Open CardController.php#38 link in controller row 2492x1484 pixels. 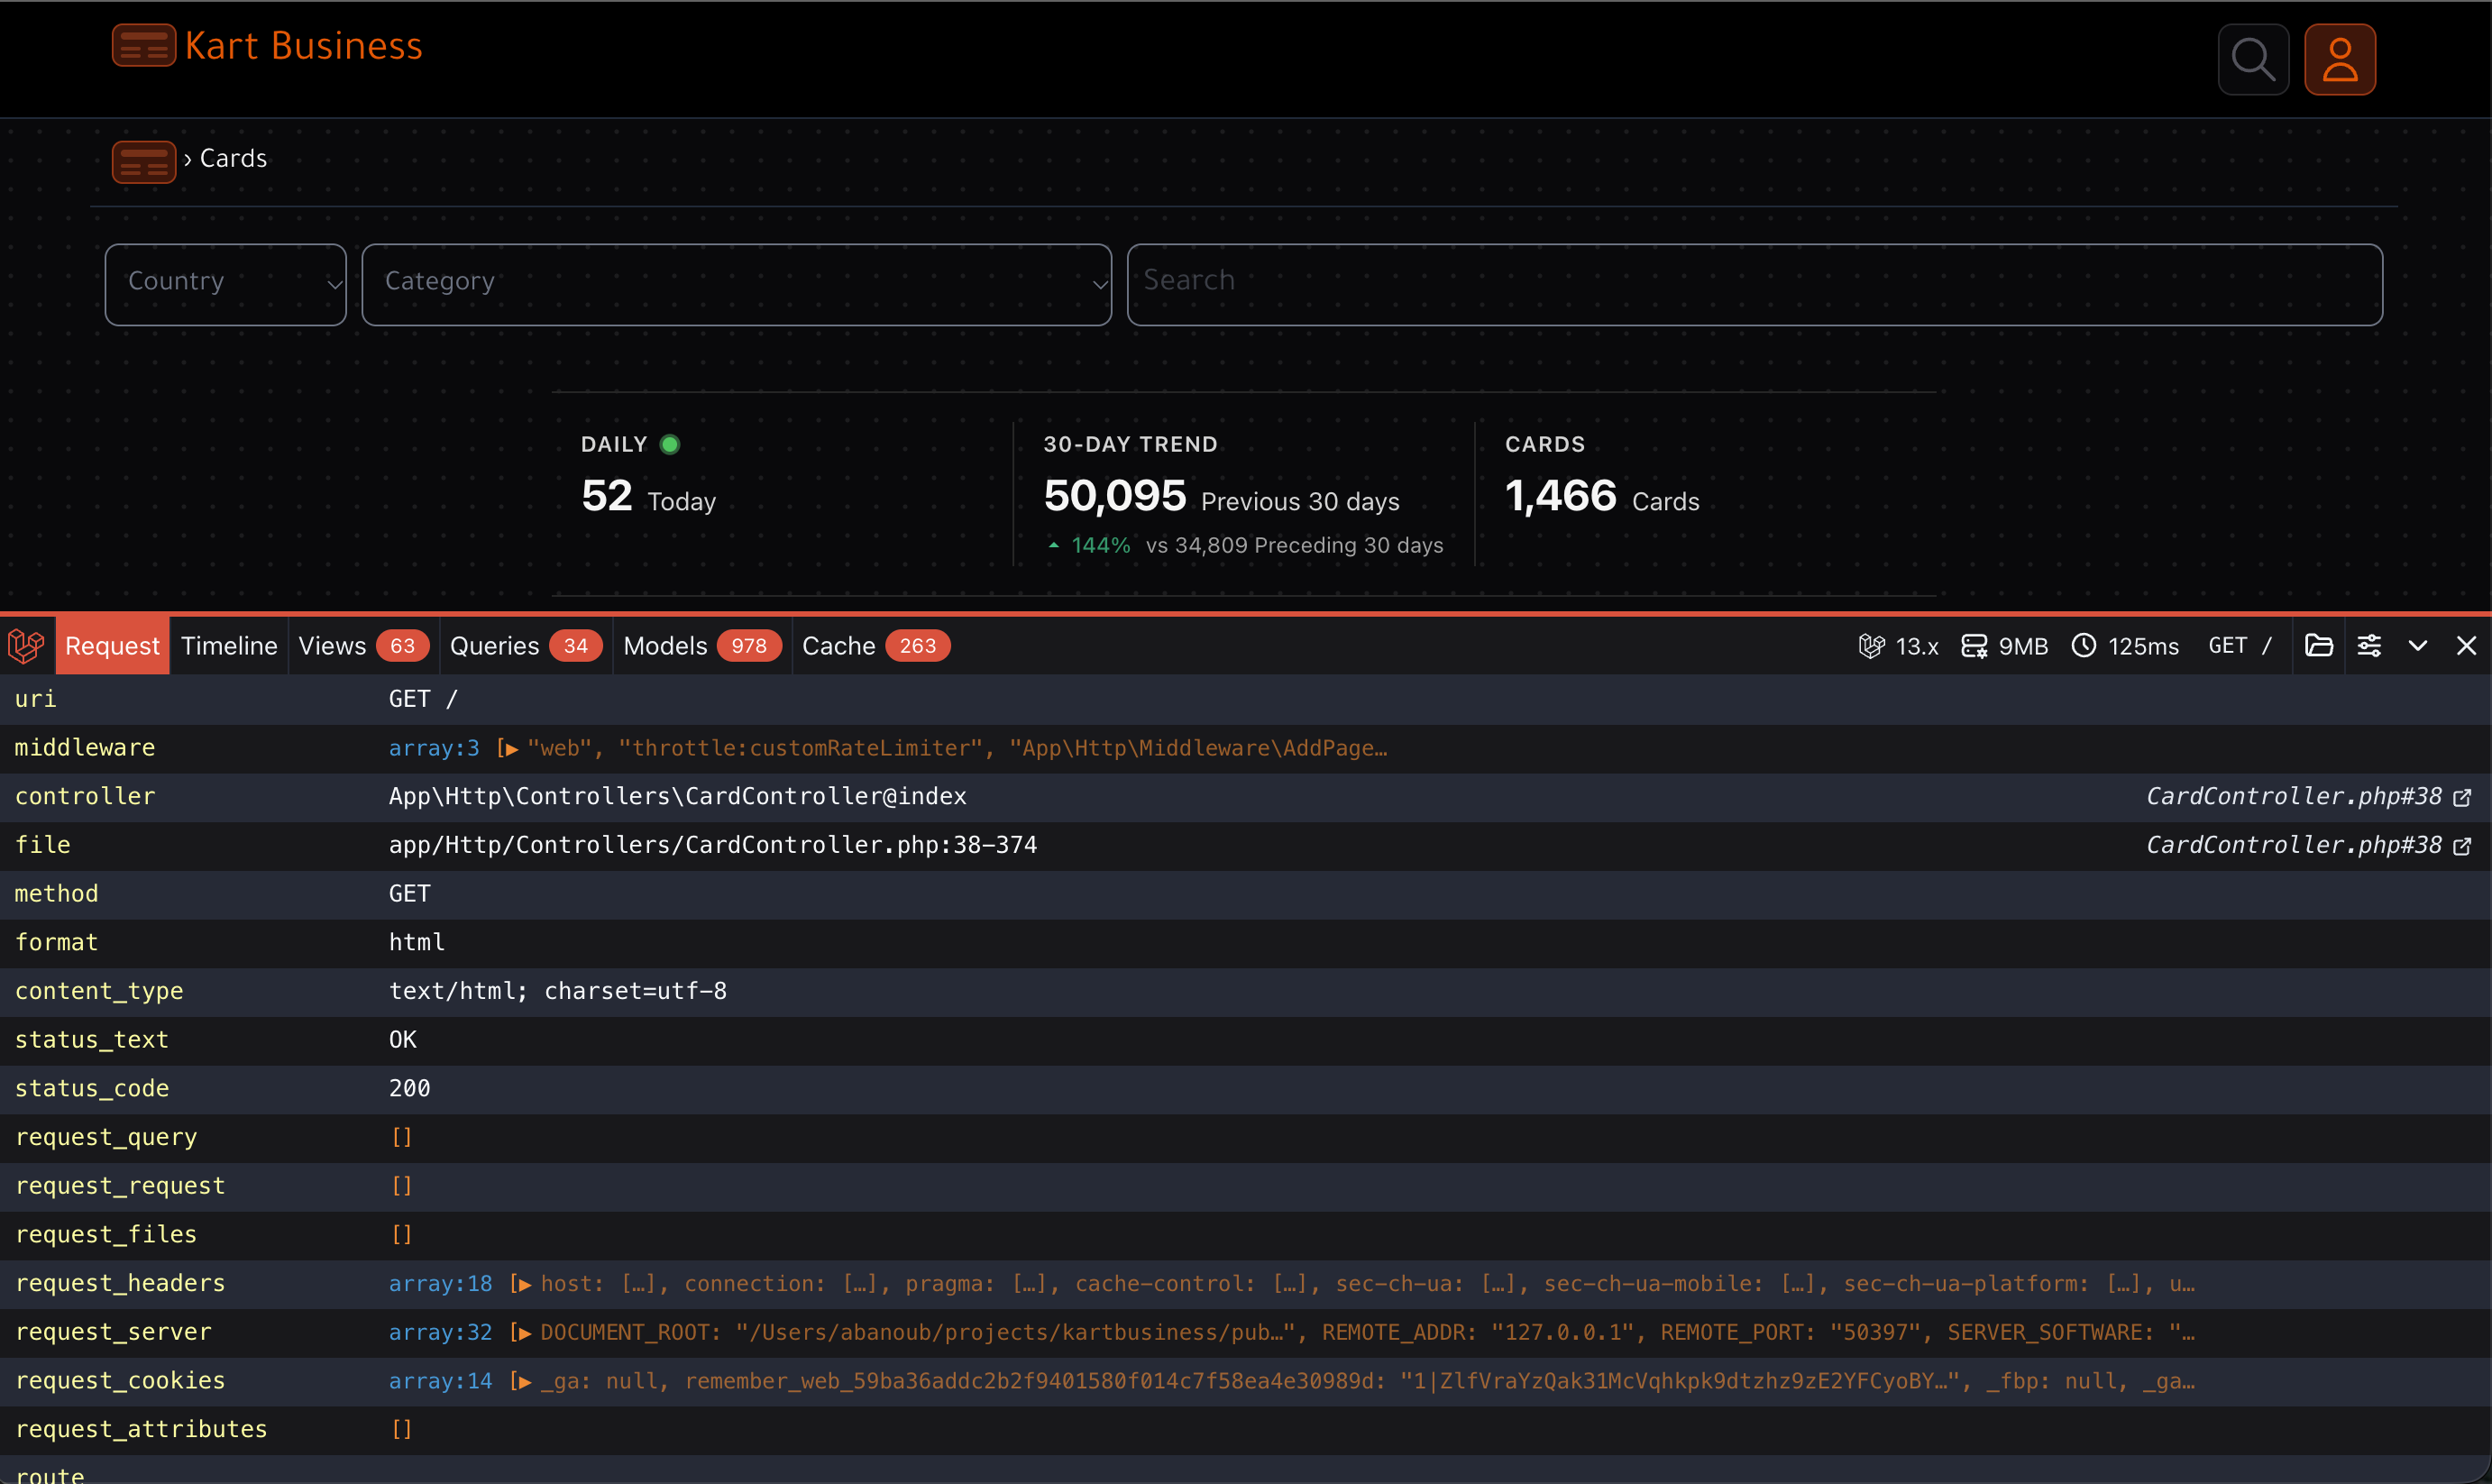(x=2295, y=797)
